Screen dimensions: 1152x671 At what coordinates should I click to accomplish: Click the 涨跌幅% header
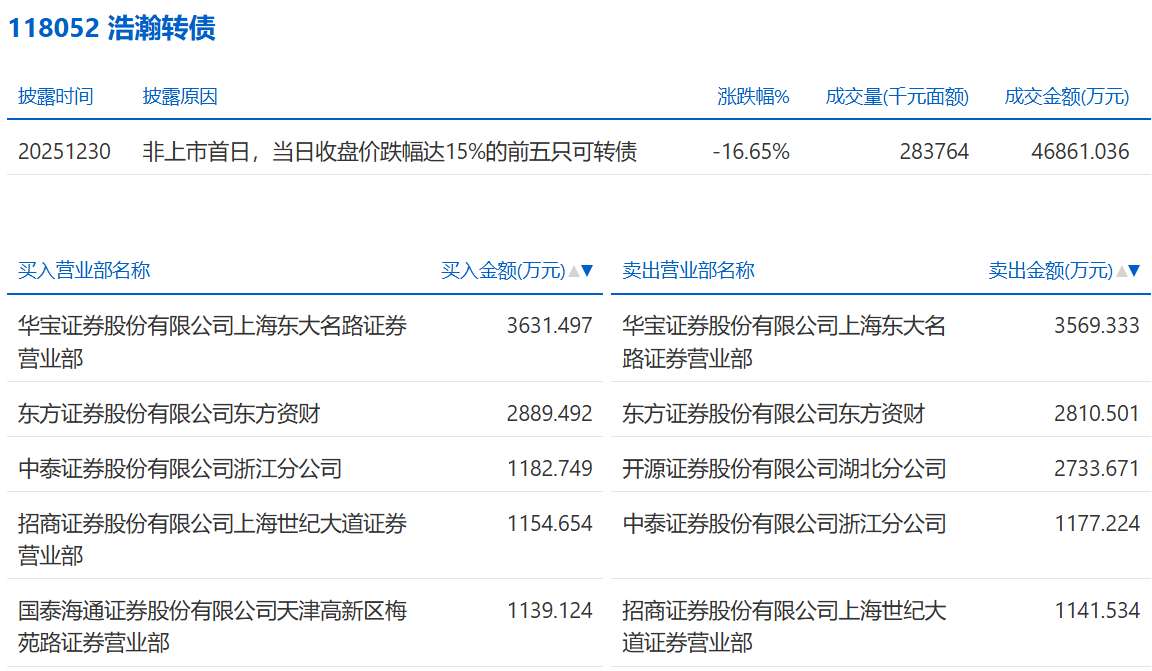753,96
